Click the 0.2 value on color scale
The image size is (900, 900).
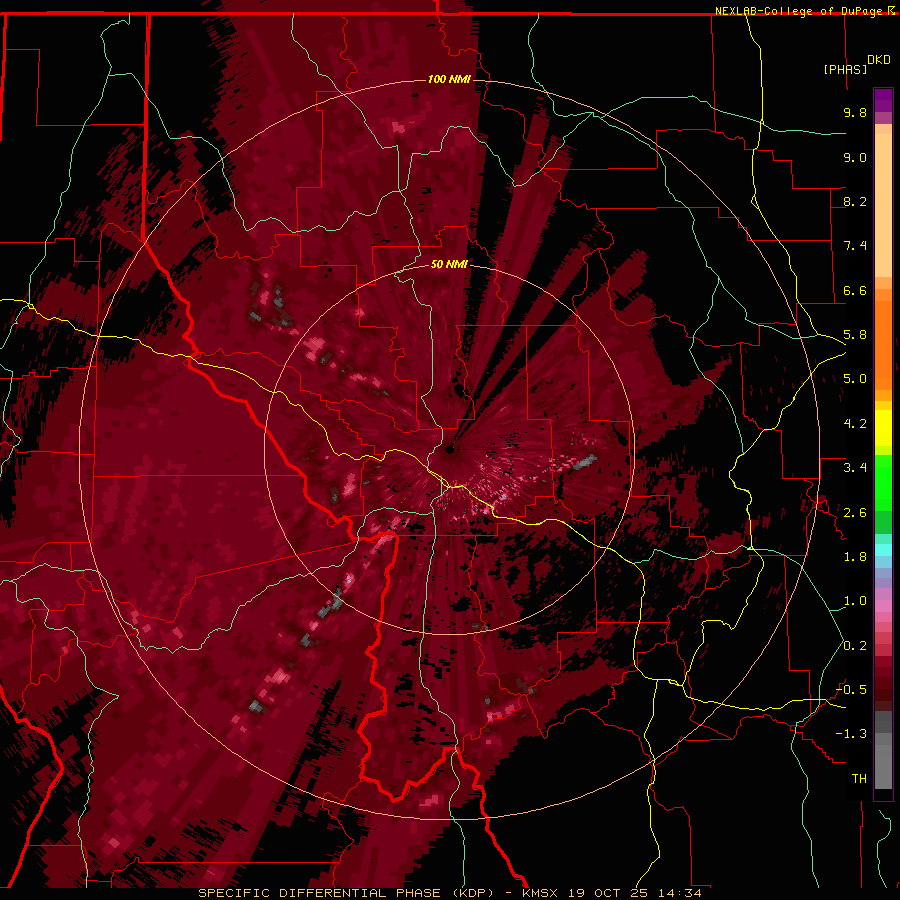click(855, 646)
